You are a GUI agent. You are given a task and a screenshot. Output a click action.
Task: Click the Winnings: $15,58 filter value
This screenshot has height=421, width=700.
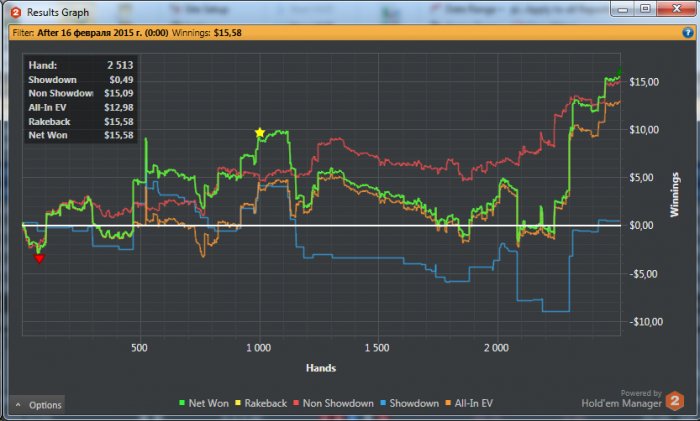[x=207, y=33]
